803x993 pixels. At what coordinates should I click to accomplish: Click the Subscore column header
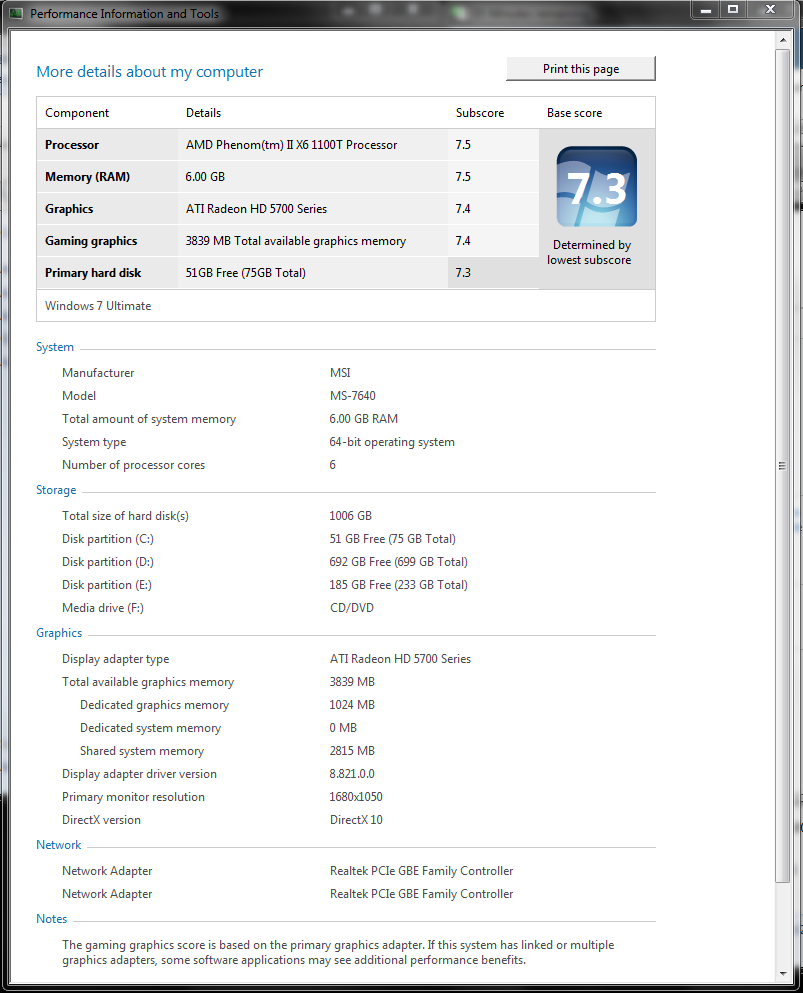[x=480, y=113]
